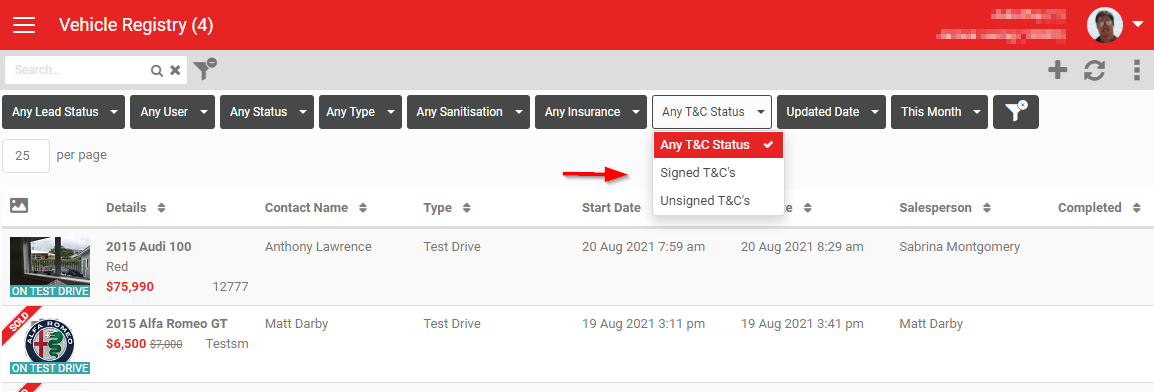Clear the search field with X icon
This screenshot has height=392, width=1154.
coord(175,71)
